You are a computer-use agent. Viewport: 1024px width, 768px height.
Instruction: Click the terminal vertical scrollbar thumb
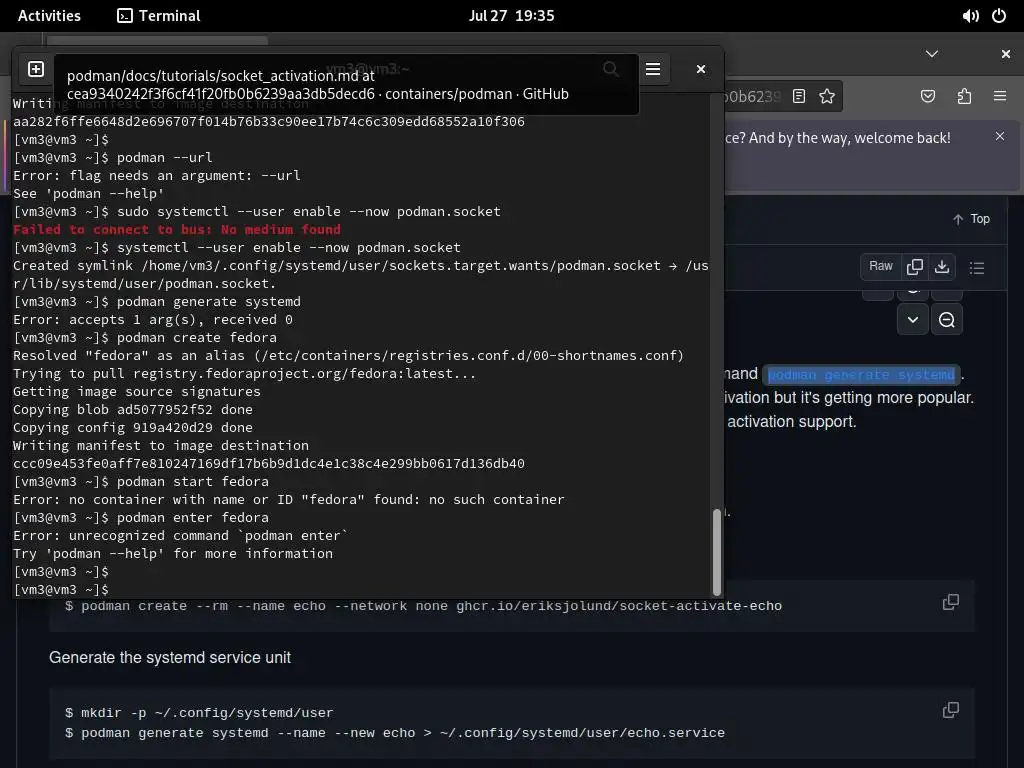(716, 552)
